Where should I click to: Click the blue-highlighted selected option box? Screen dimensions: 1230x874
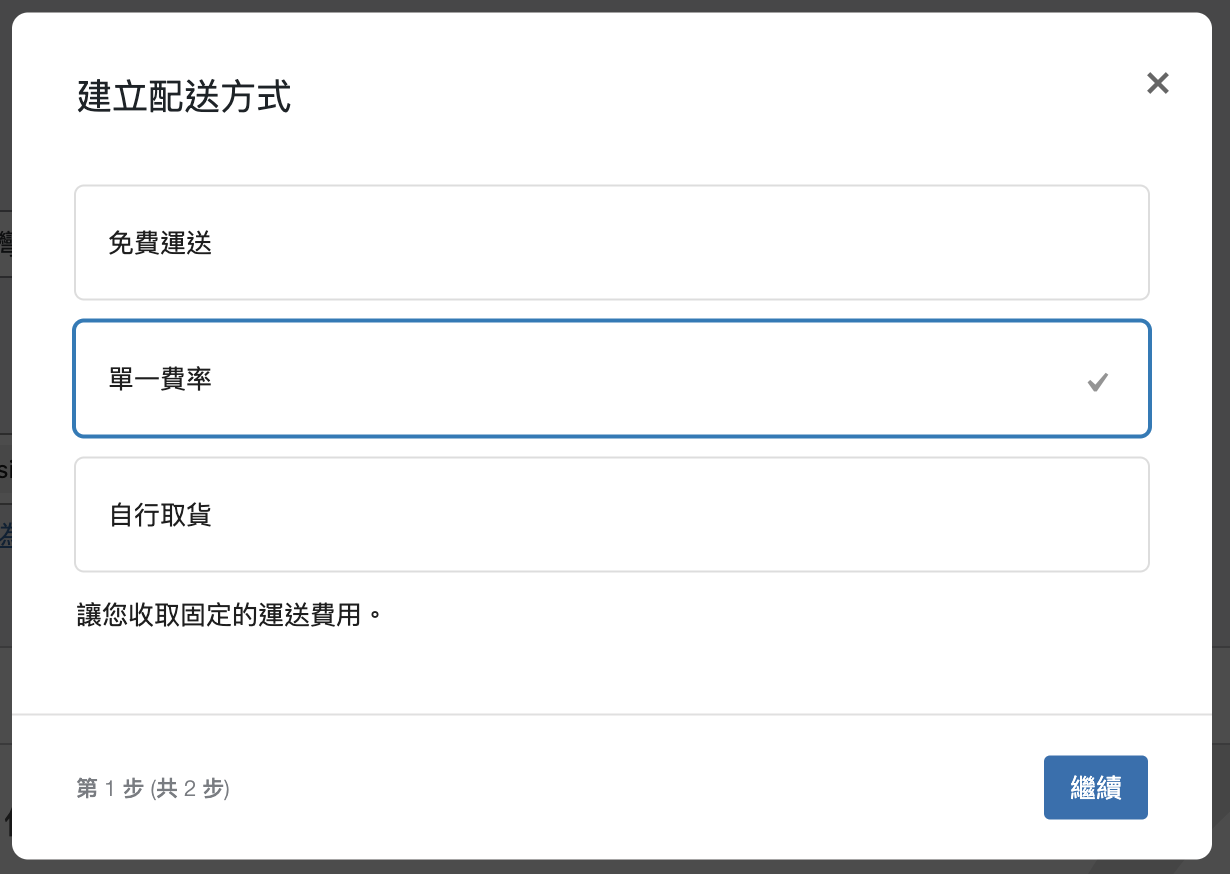611,379
